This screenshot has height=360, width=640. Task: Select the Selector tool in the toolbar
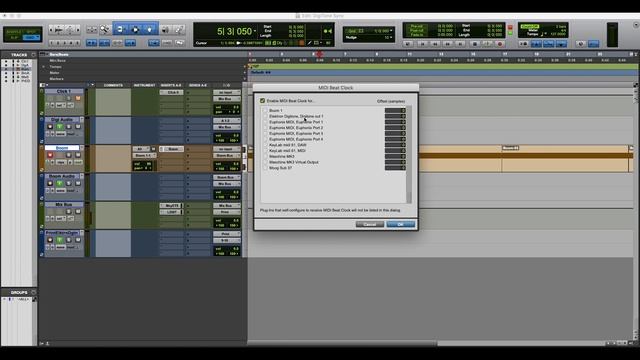click(x=135, y=29)
